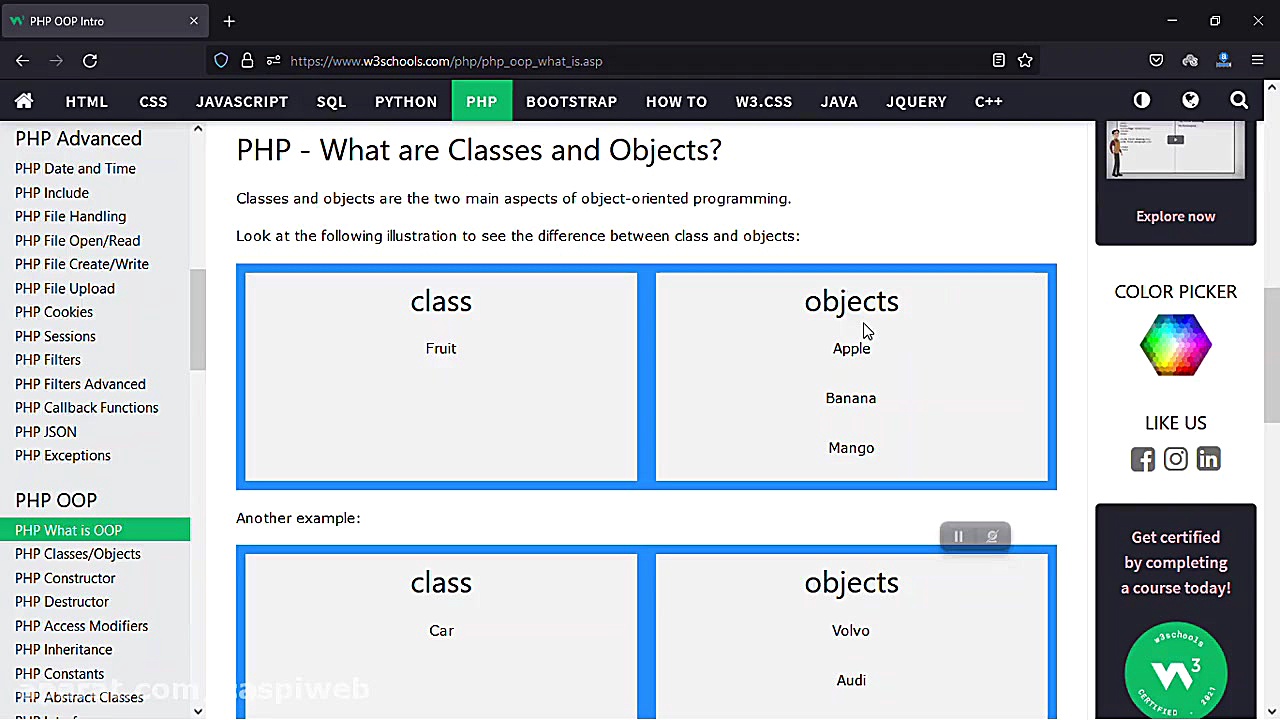Open PHP Sessions link
Image resolution: width=1280 pixels, height=720 pixels.
55,337
